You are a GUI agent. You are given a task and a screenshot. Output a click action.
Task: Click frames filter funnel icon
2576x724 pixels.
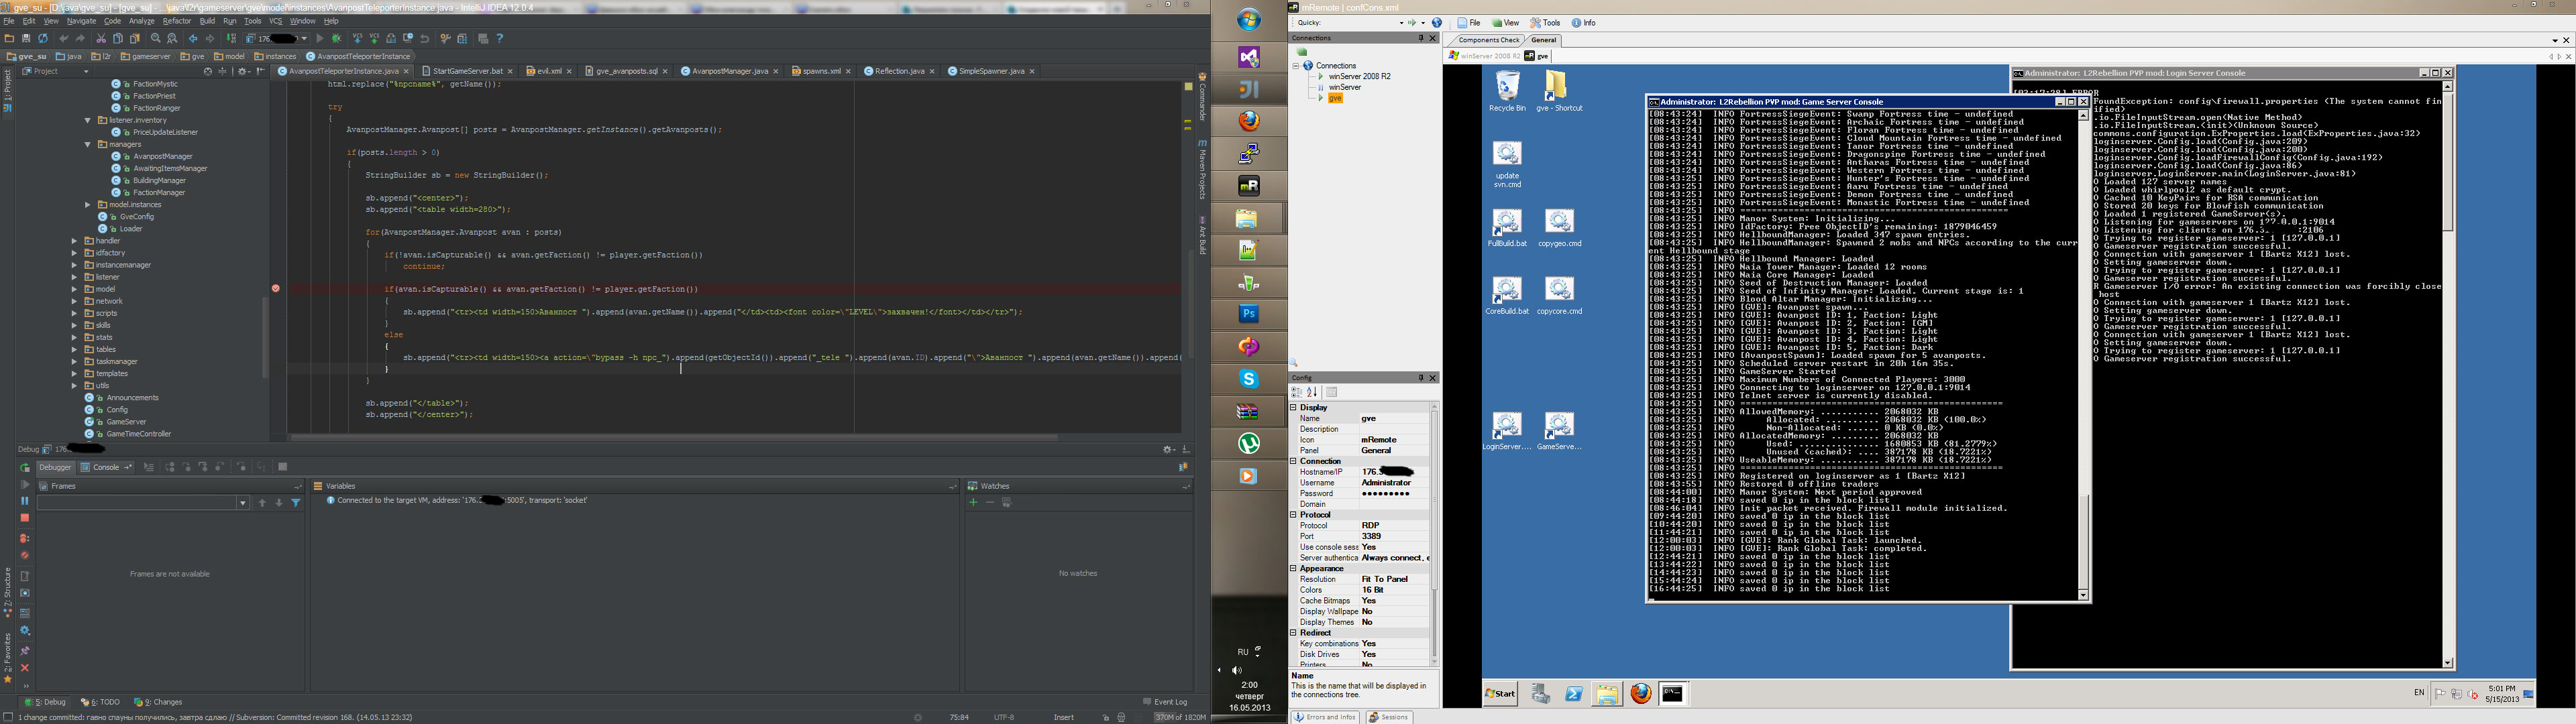296,503
